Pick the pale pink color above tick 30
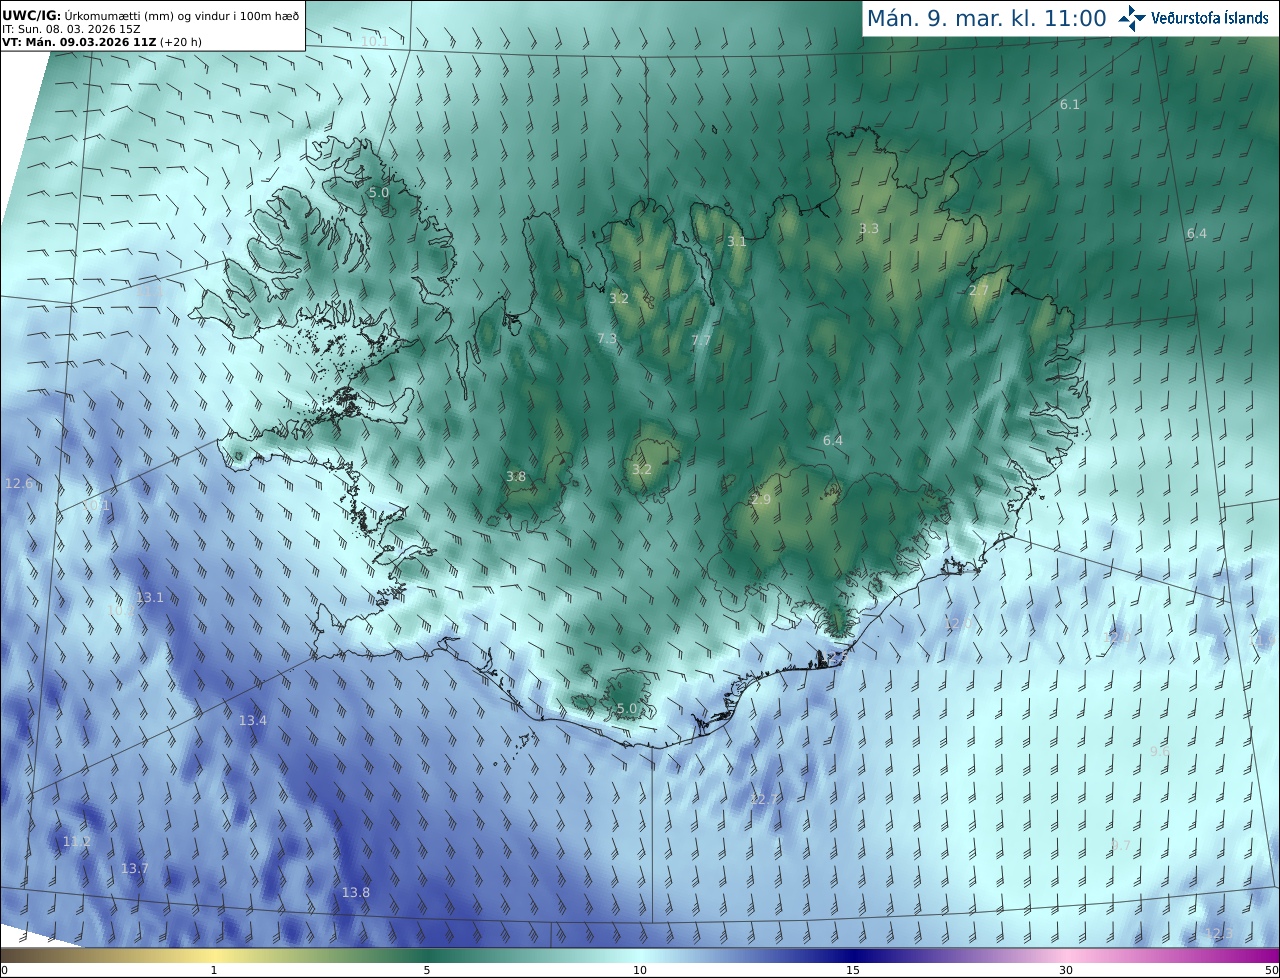The width and height of the screenshot is (1280, 978). [x=1066, y=956]
